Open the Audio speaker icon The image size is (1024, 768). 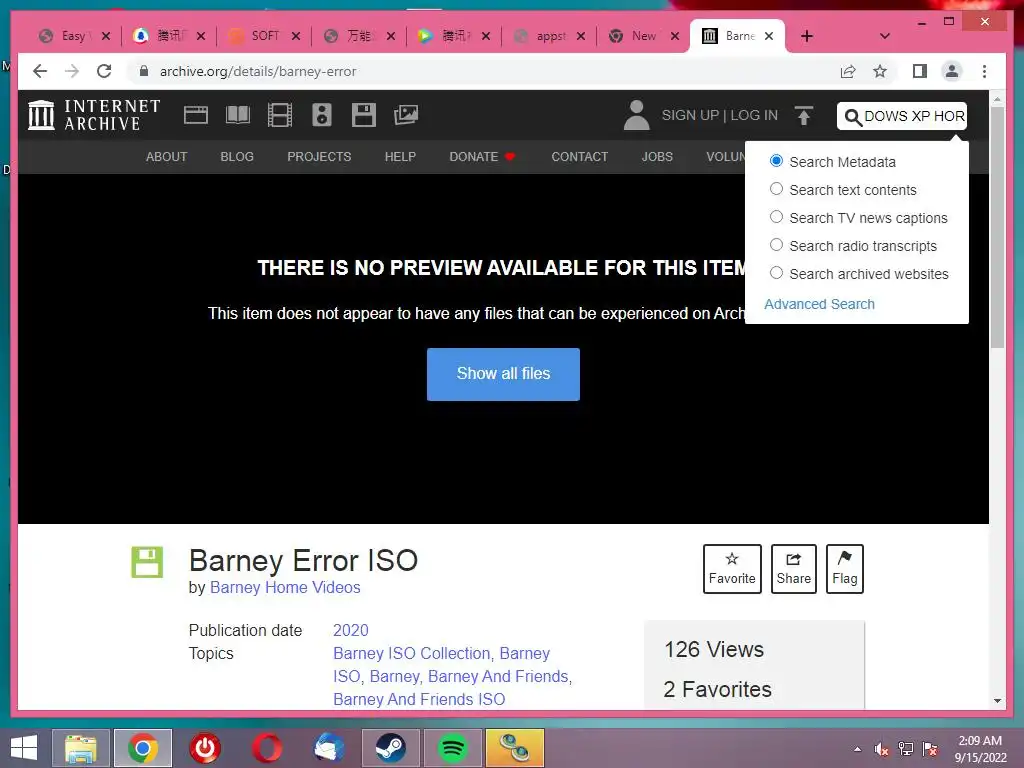click(x=321, y=116)
